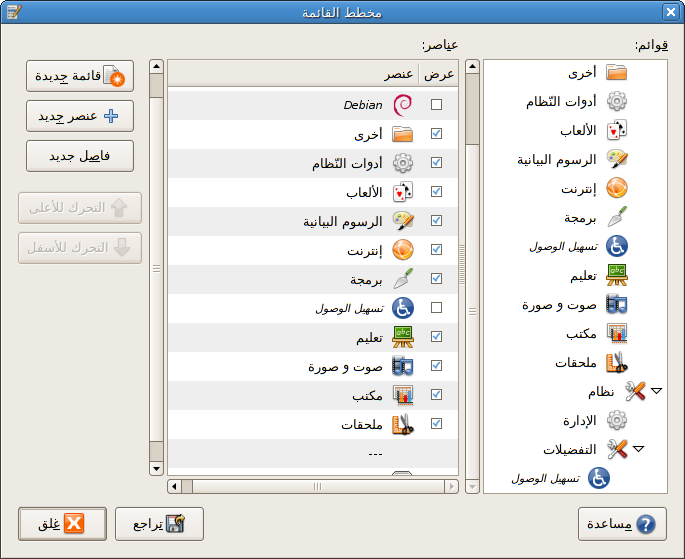Click the Accessories (ملحقات) icon in menus tree
This screenshot has height=559, width=685.
[617, 362]
